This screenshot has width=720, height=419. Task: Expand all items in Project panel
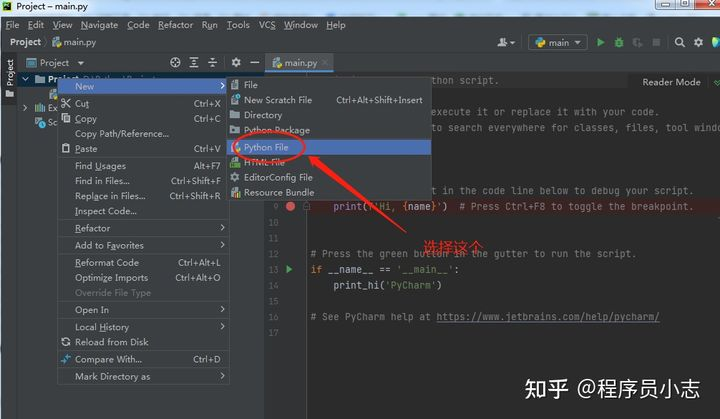click(194, 62)
